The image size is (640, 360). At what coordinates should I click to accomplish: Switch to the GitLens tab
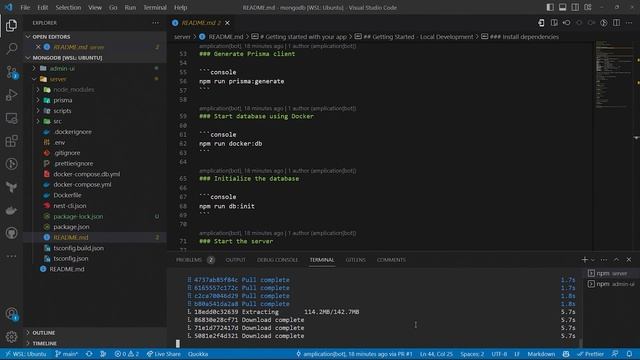coord(356,260)
